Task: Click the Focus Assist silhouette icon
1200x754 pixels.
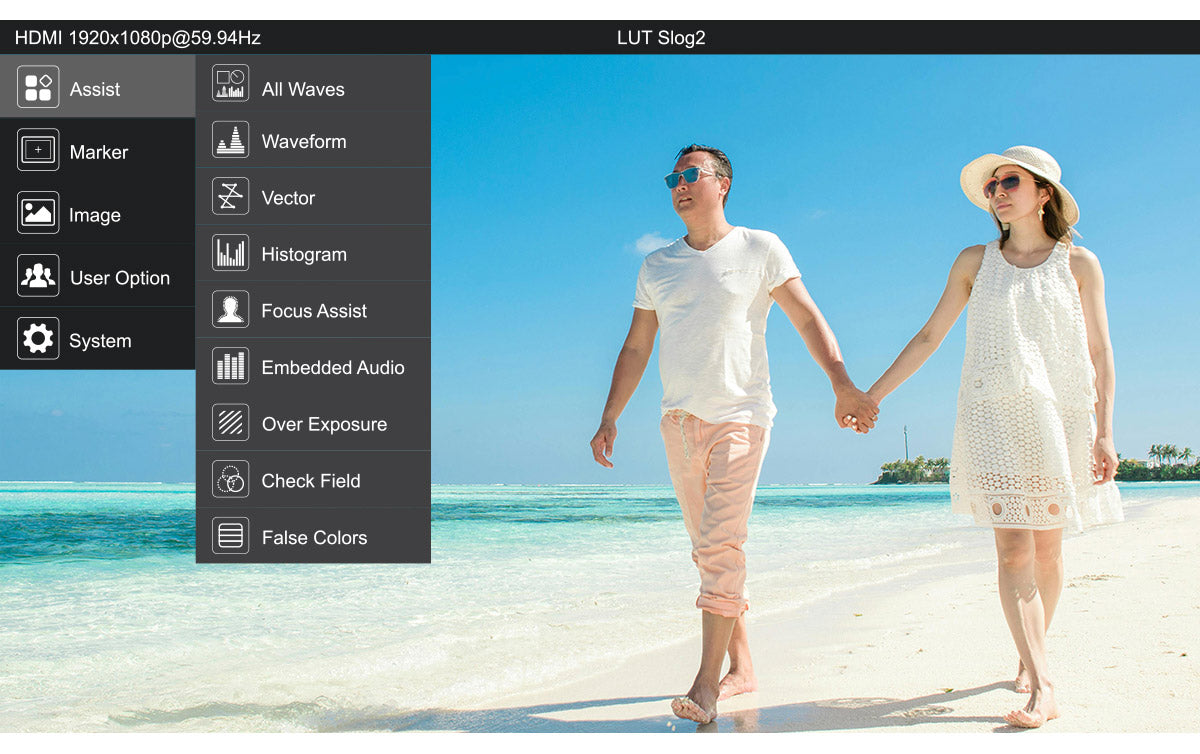Action: click(230, 310)
